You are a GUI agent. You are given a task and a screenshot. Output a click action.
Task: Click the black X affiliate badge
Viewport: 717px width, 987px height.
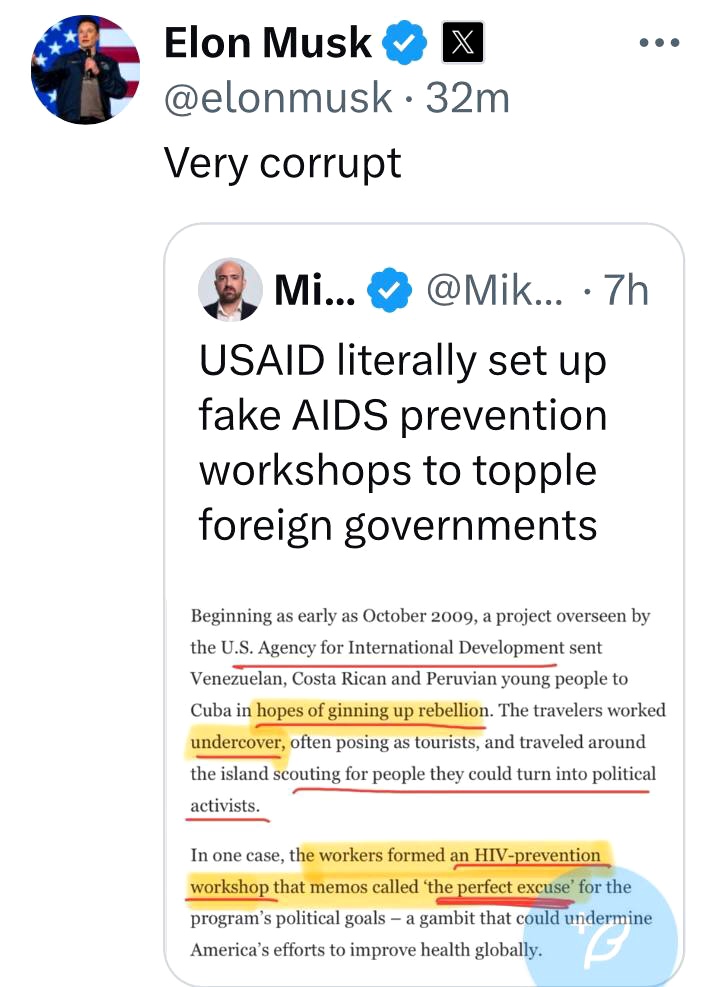click(x=462, y=44)
